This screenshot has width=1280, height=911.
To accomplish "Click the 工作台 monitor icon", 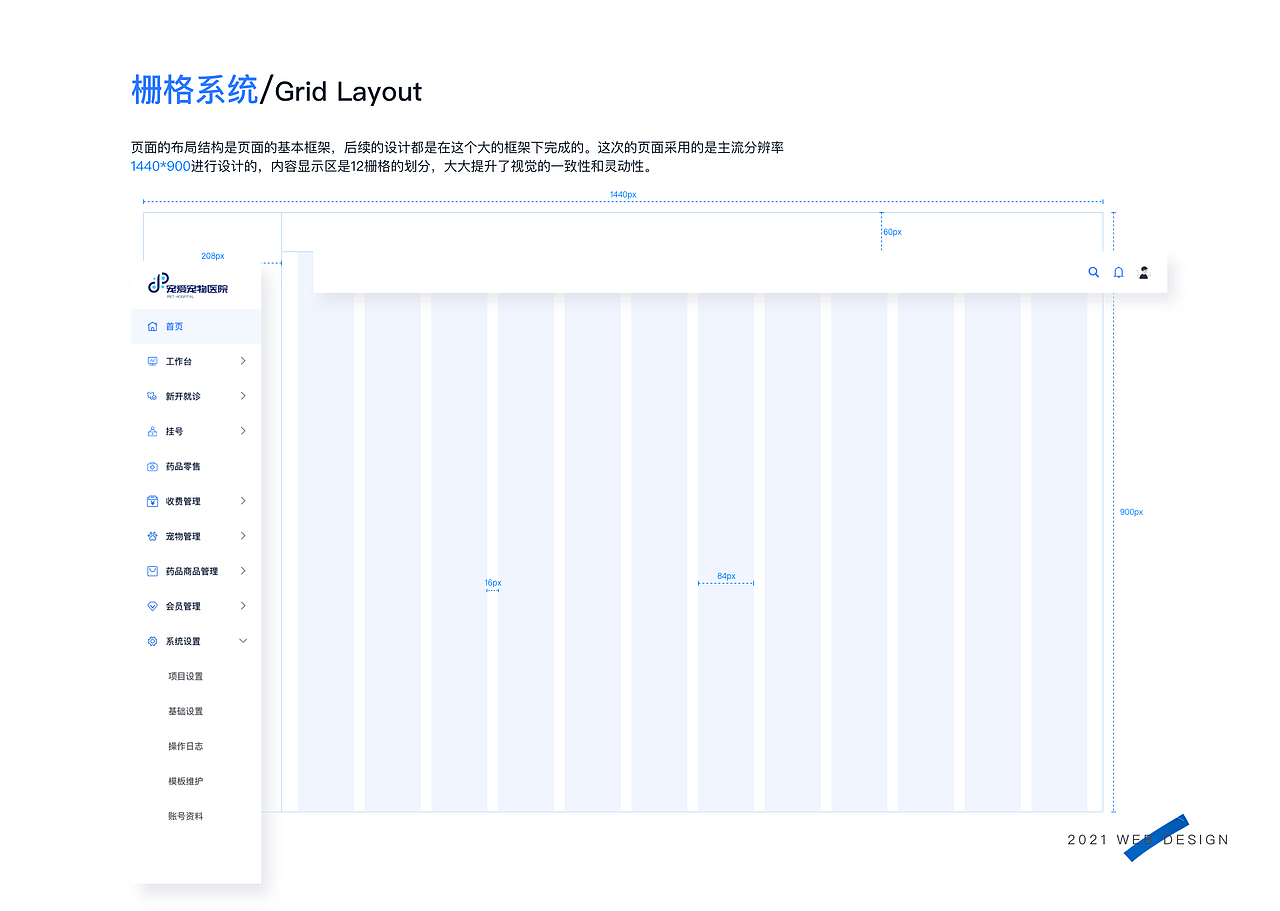I will 153,360.
